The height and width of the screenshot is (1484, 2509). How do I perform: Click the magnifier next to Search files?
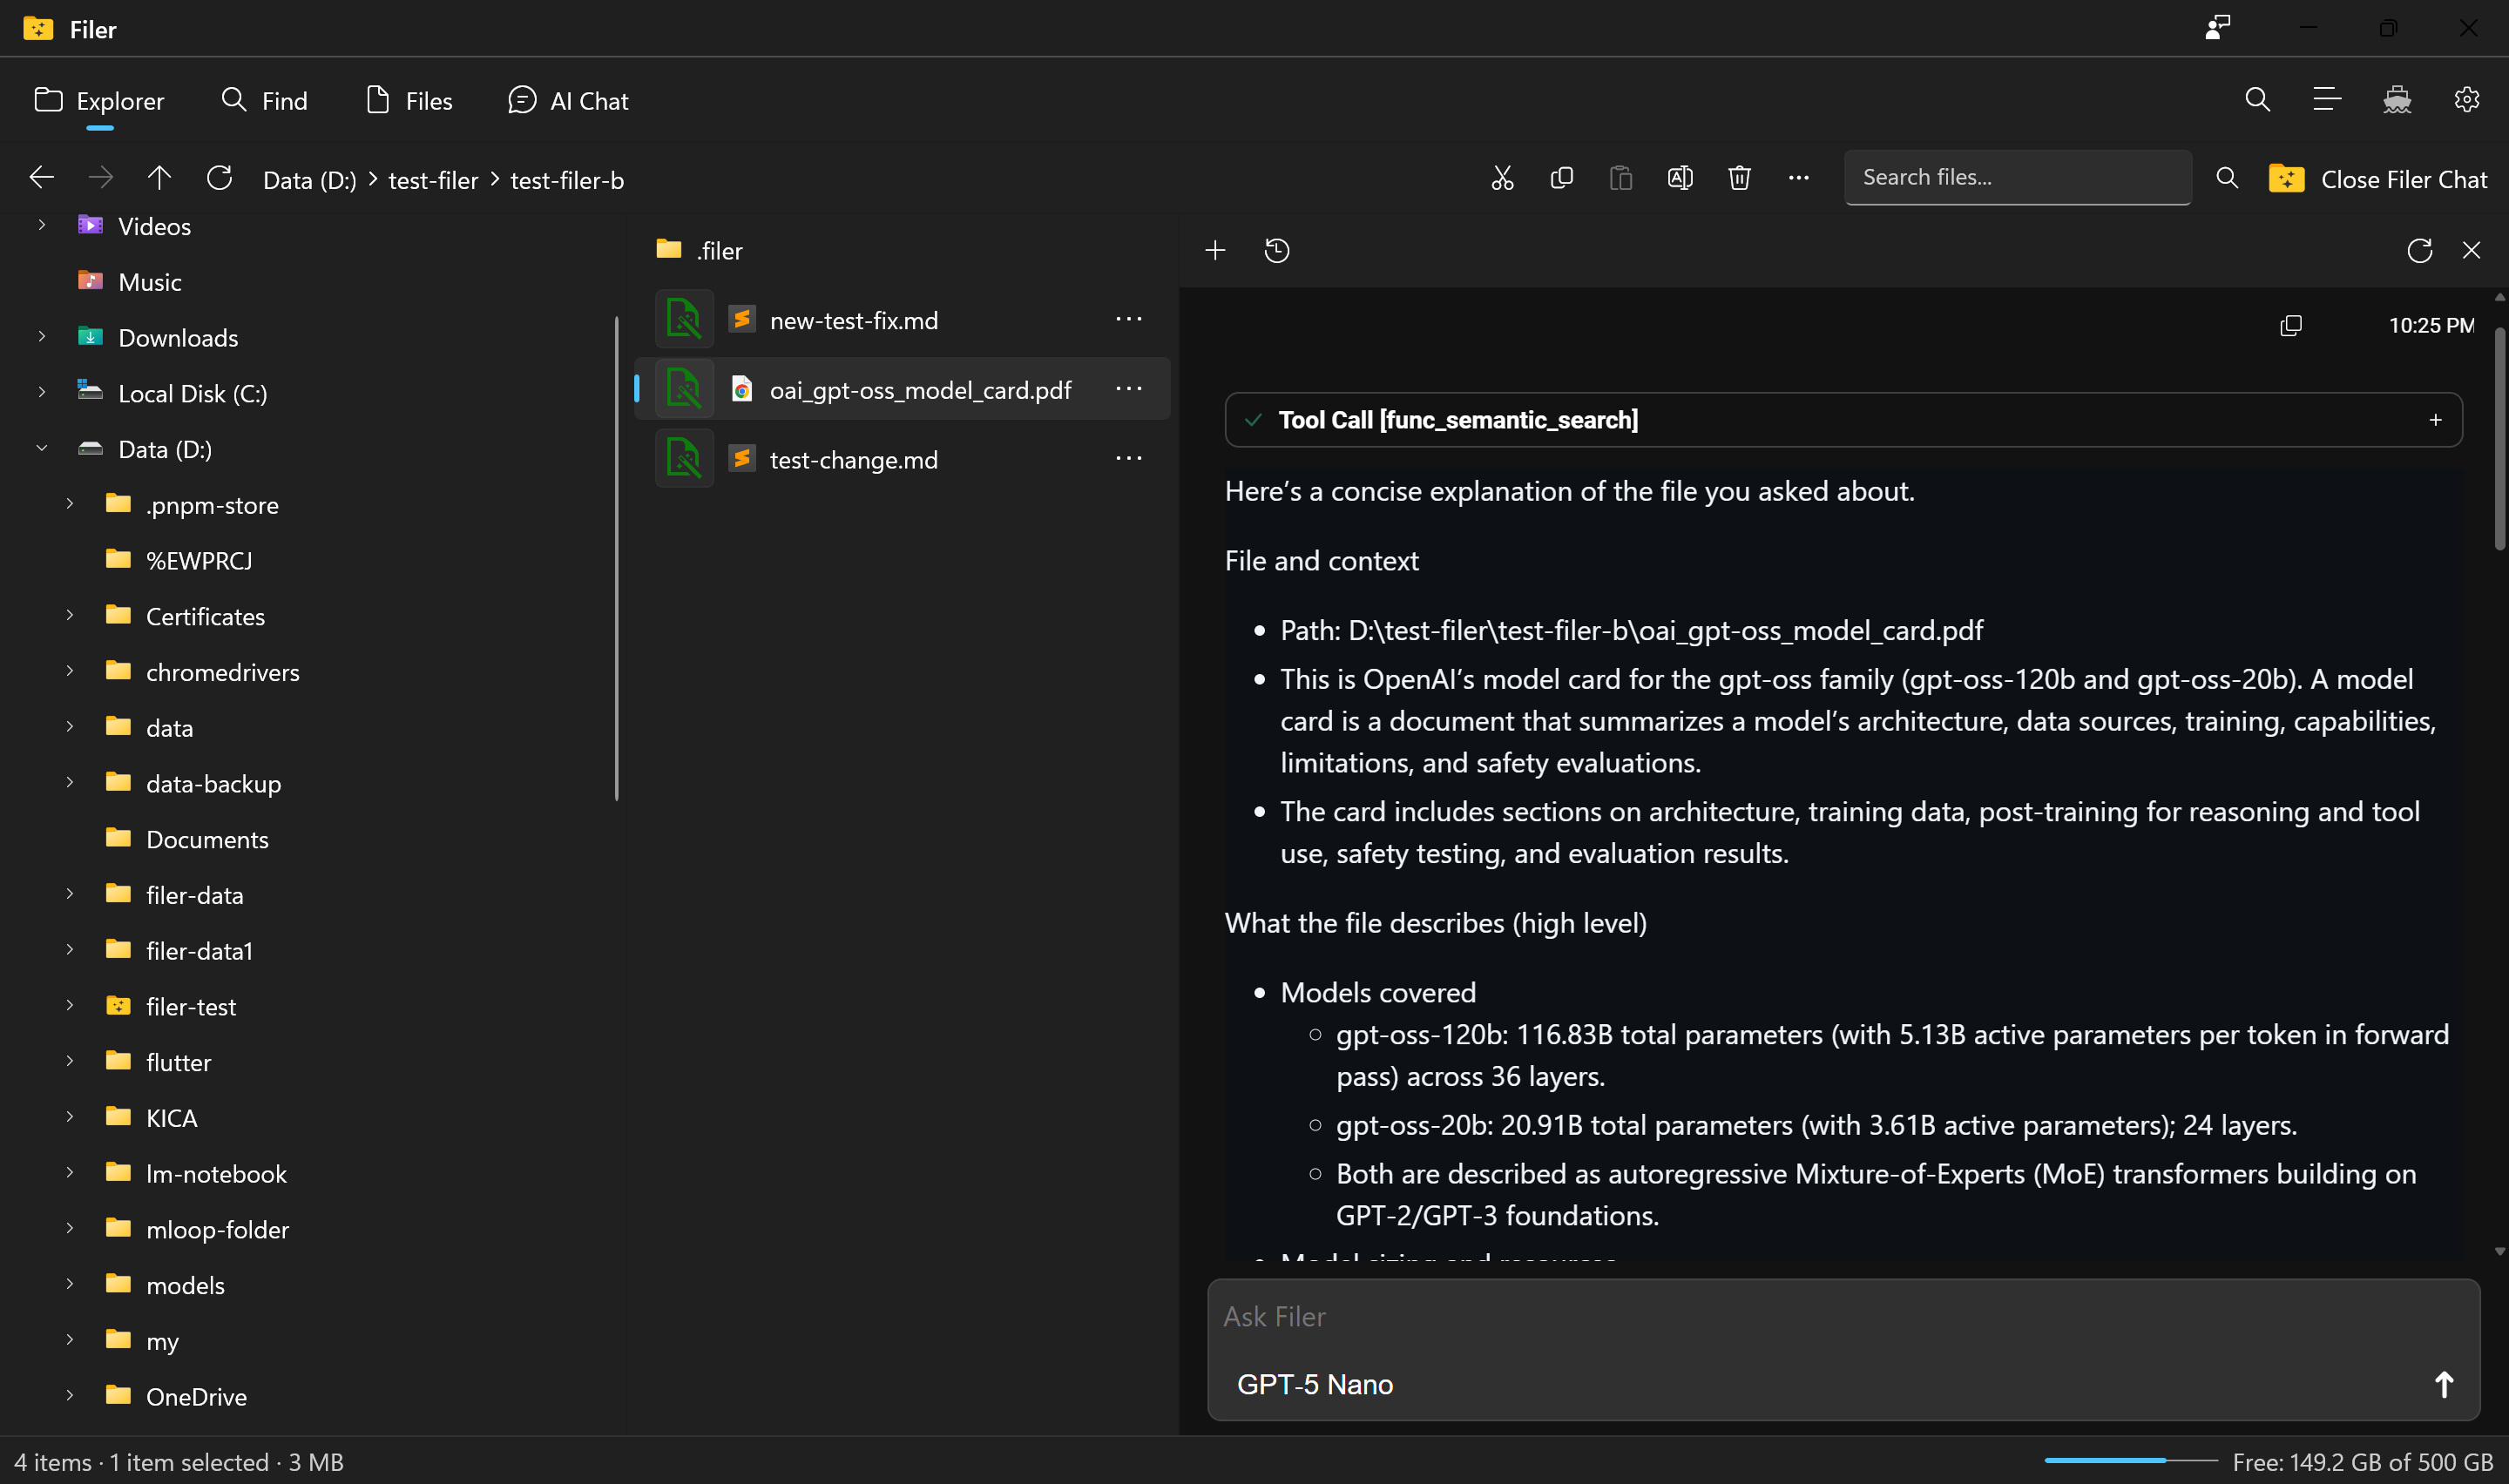2226,179
